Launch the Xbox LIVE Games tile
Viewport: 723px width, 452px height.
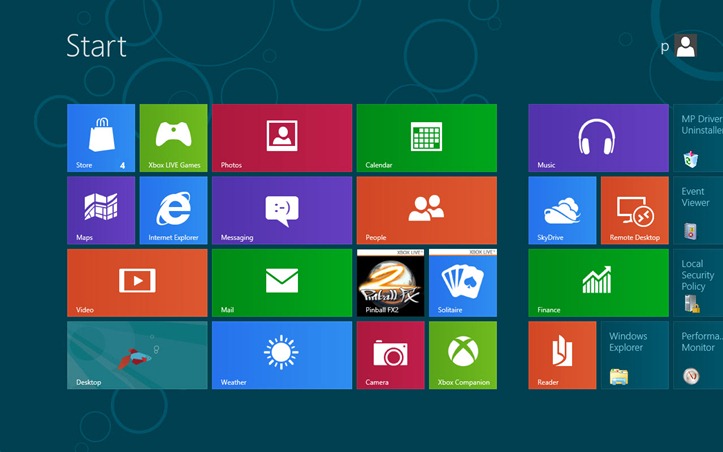pyautogui.click(x=173, y=138)
